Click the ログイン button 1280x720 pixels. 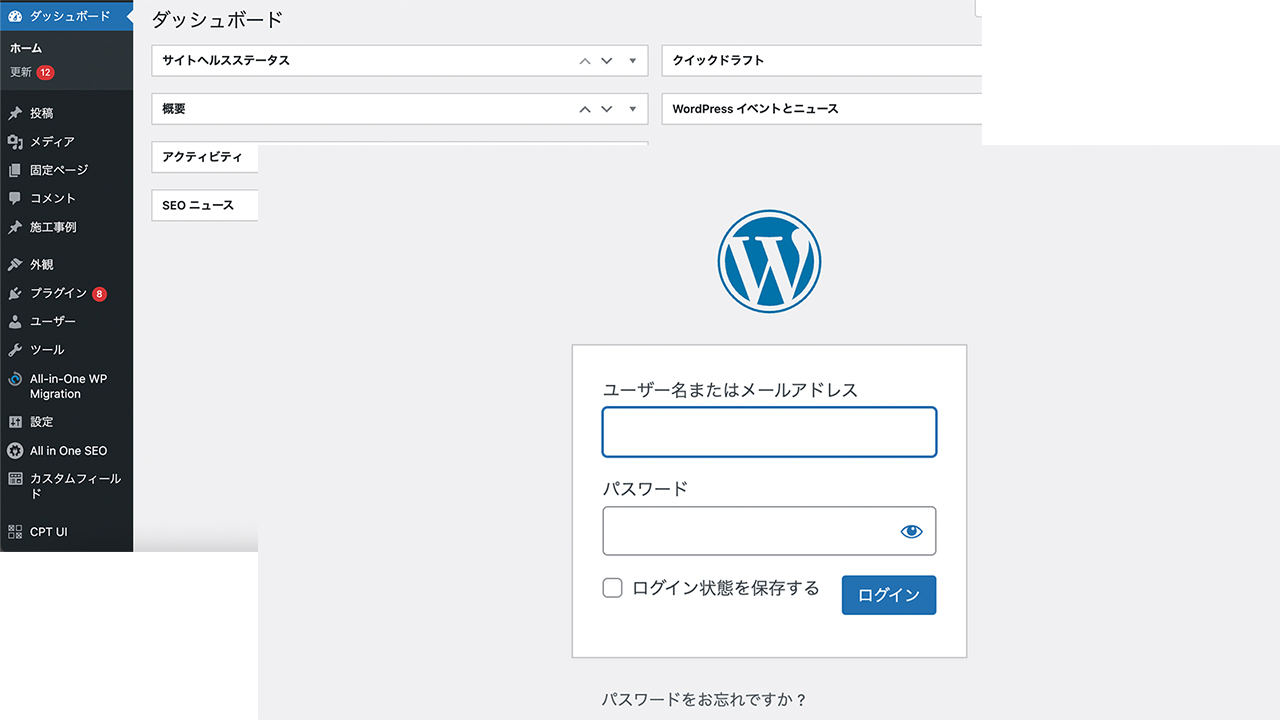(889, 595)
